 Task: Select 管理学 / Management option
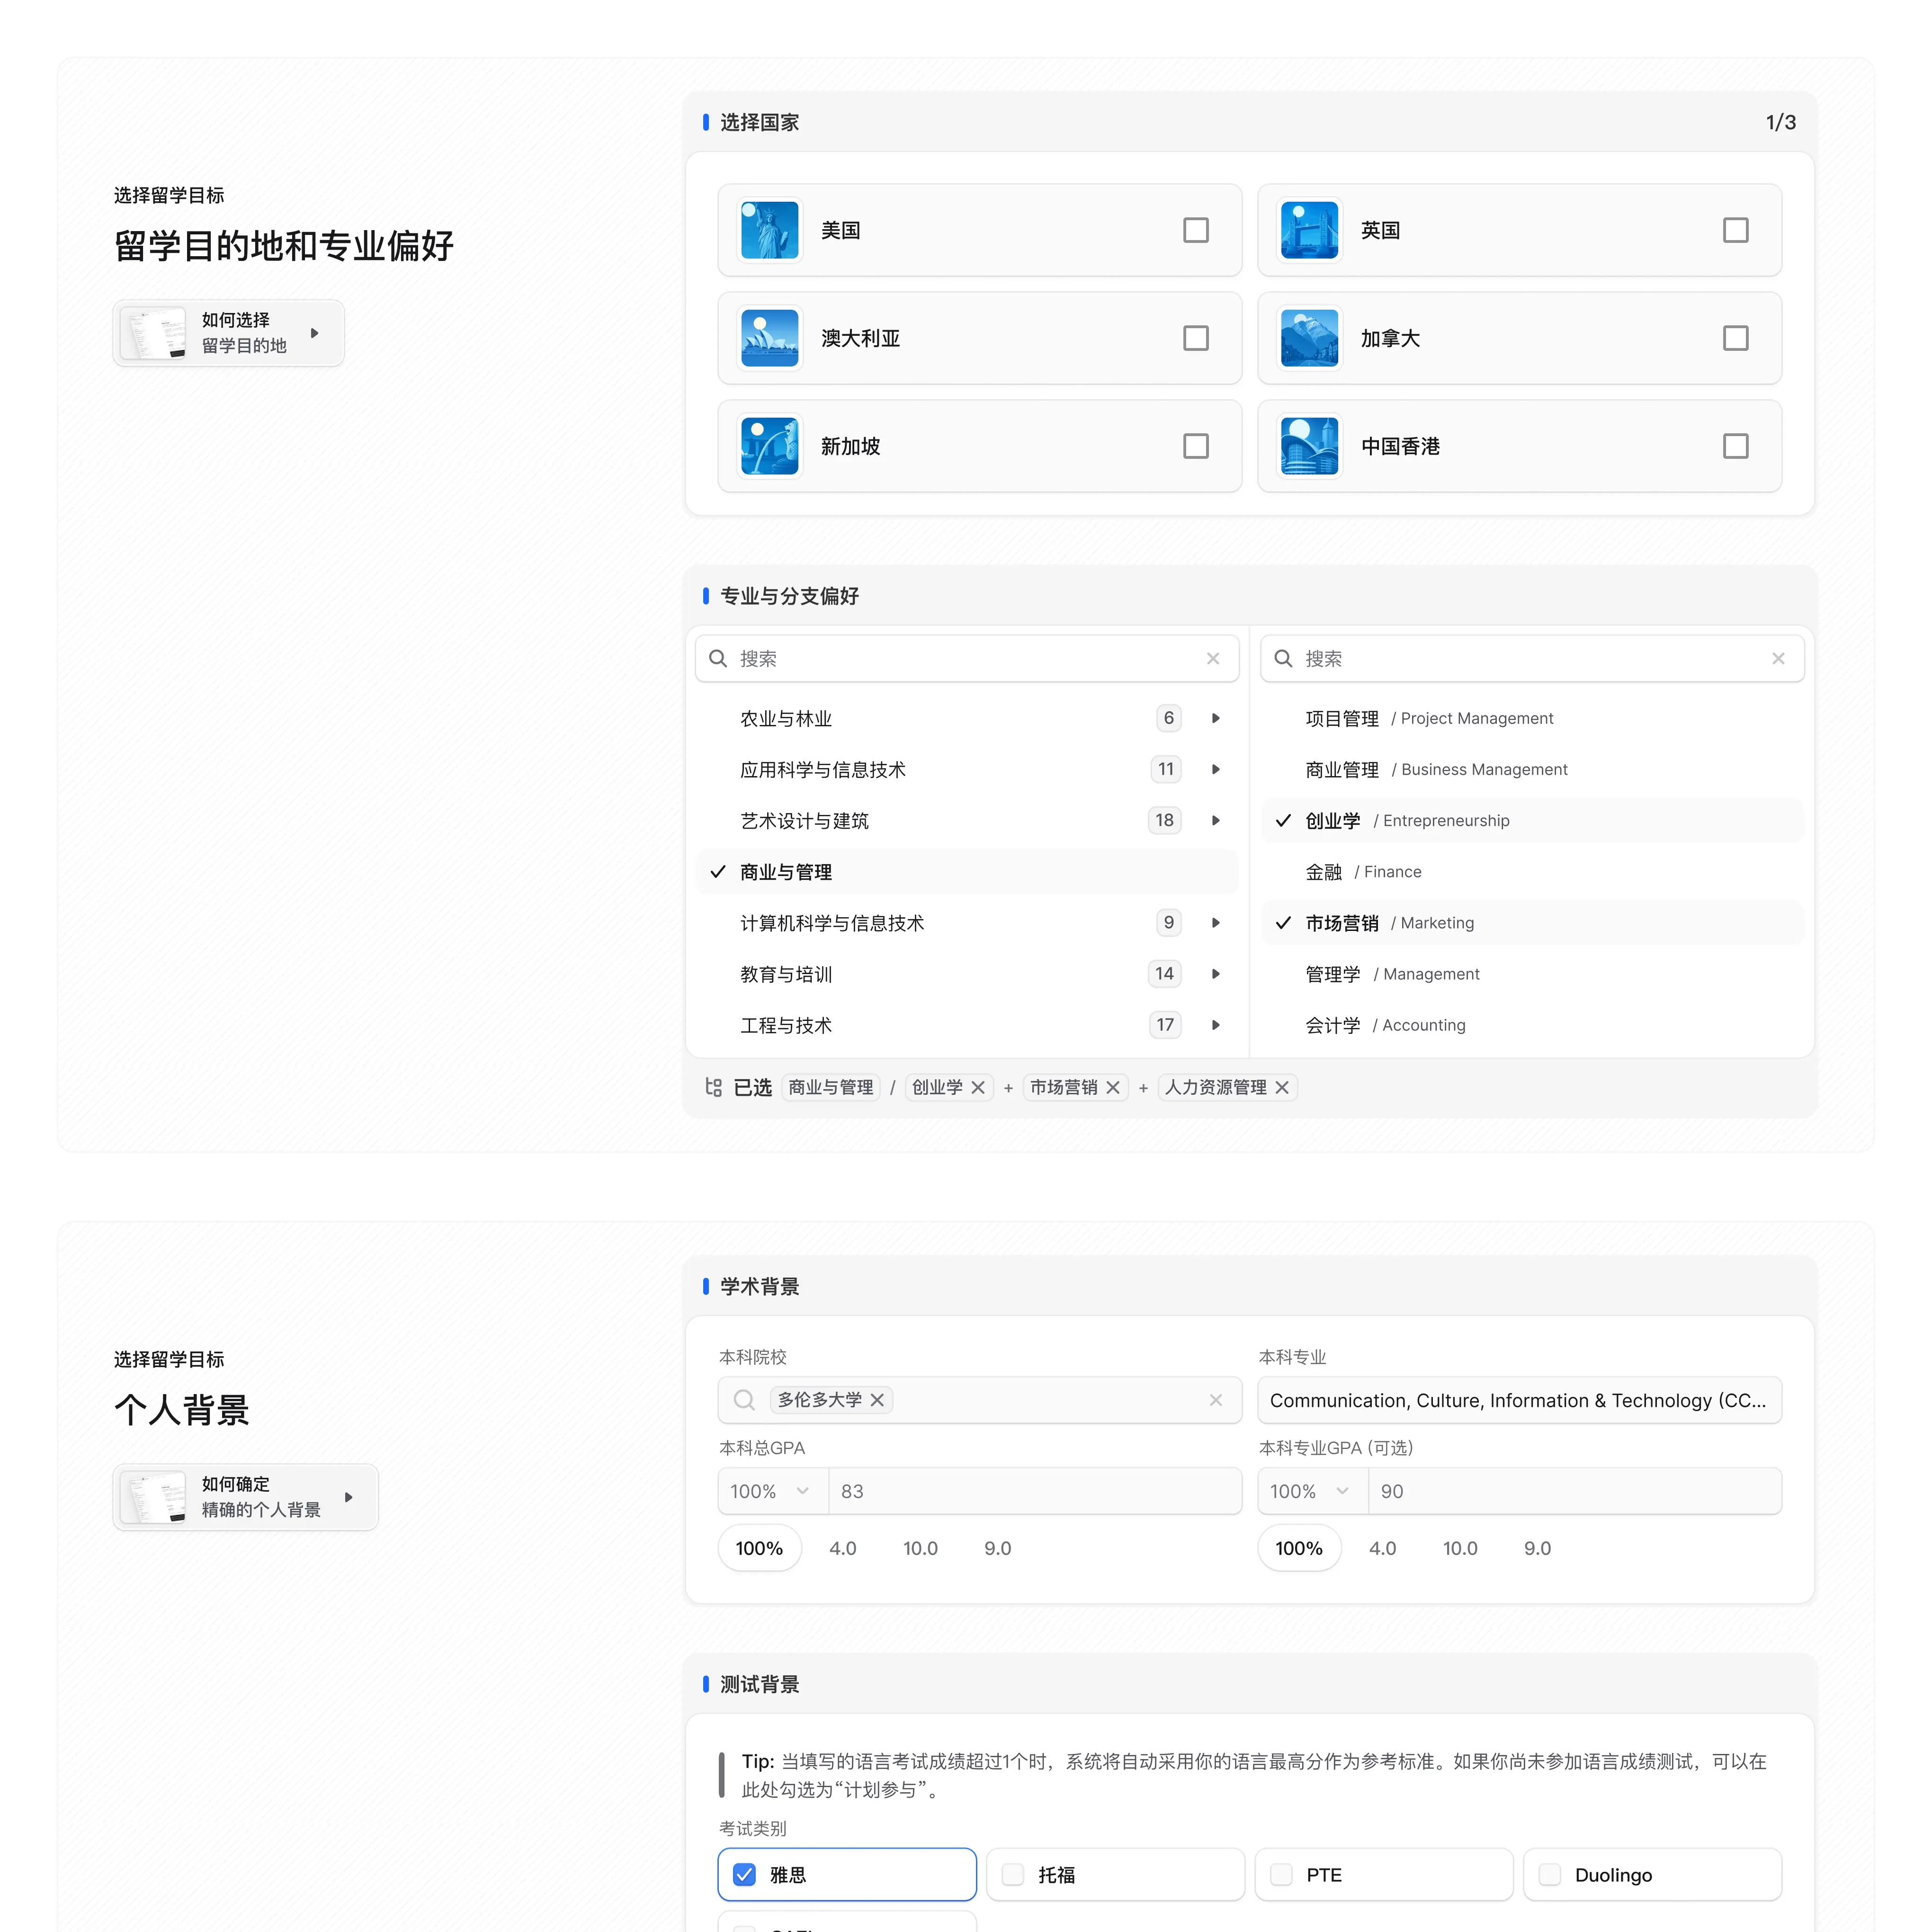tap(1532, 973)
